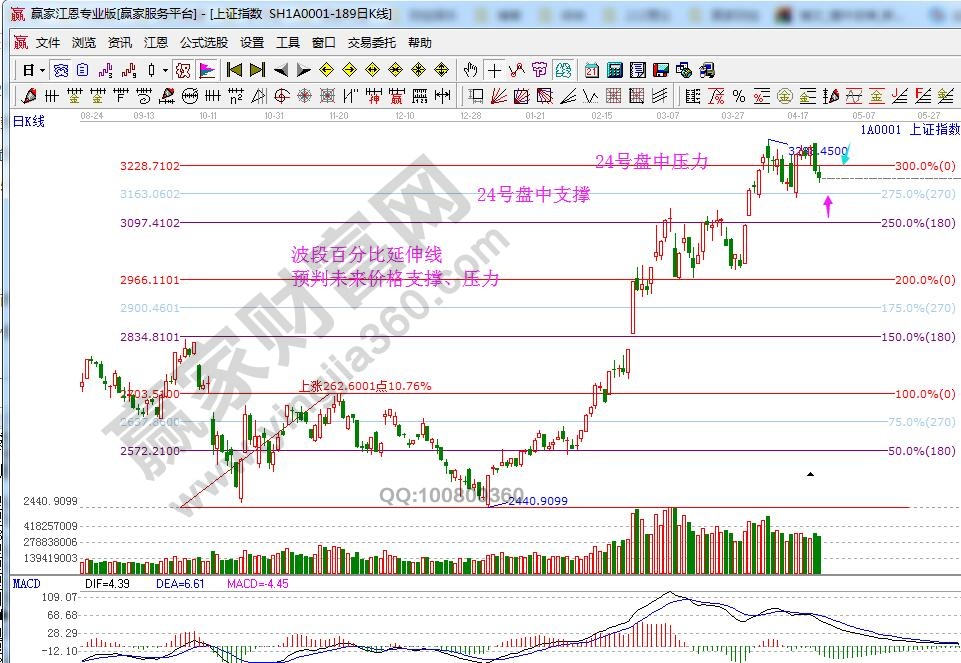Image resolution: width=961 pixels, height=663 pixels.
Task: Open the 江恩 menu
Action: [x=155, y=43]
